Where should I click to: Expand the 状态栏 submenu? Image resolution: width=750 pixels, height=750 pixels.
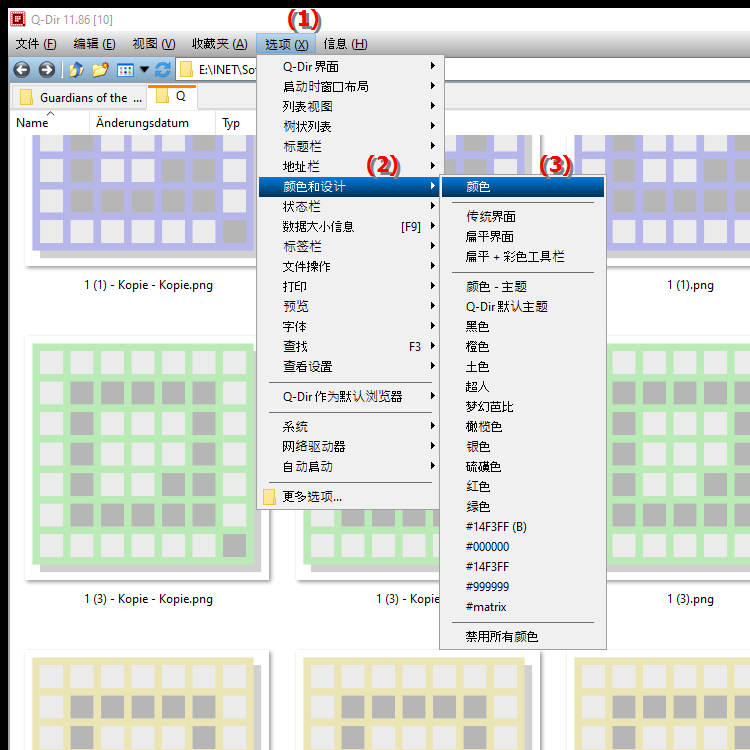348,207
